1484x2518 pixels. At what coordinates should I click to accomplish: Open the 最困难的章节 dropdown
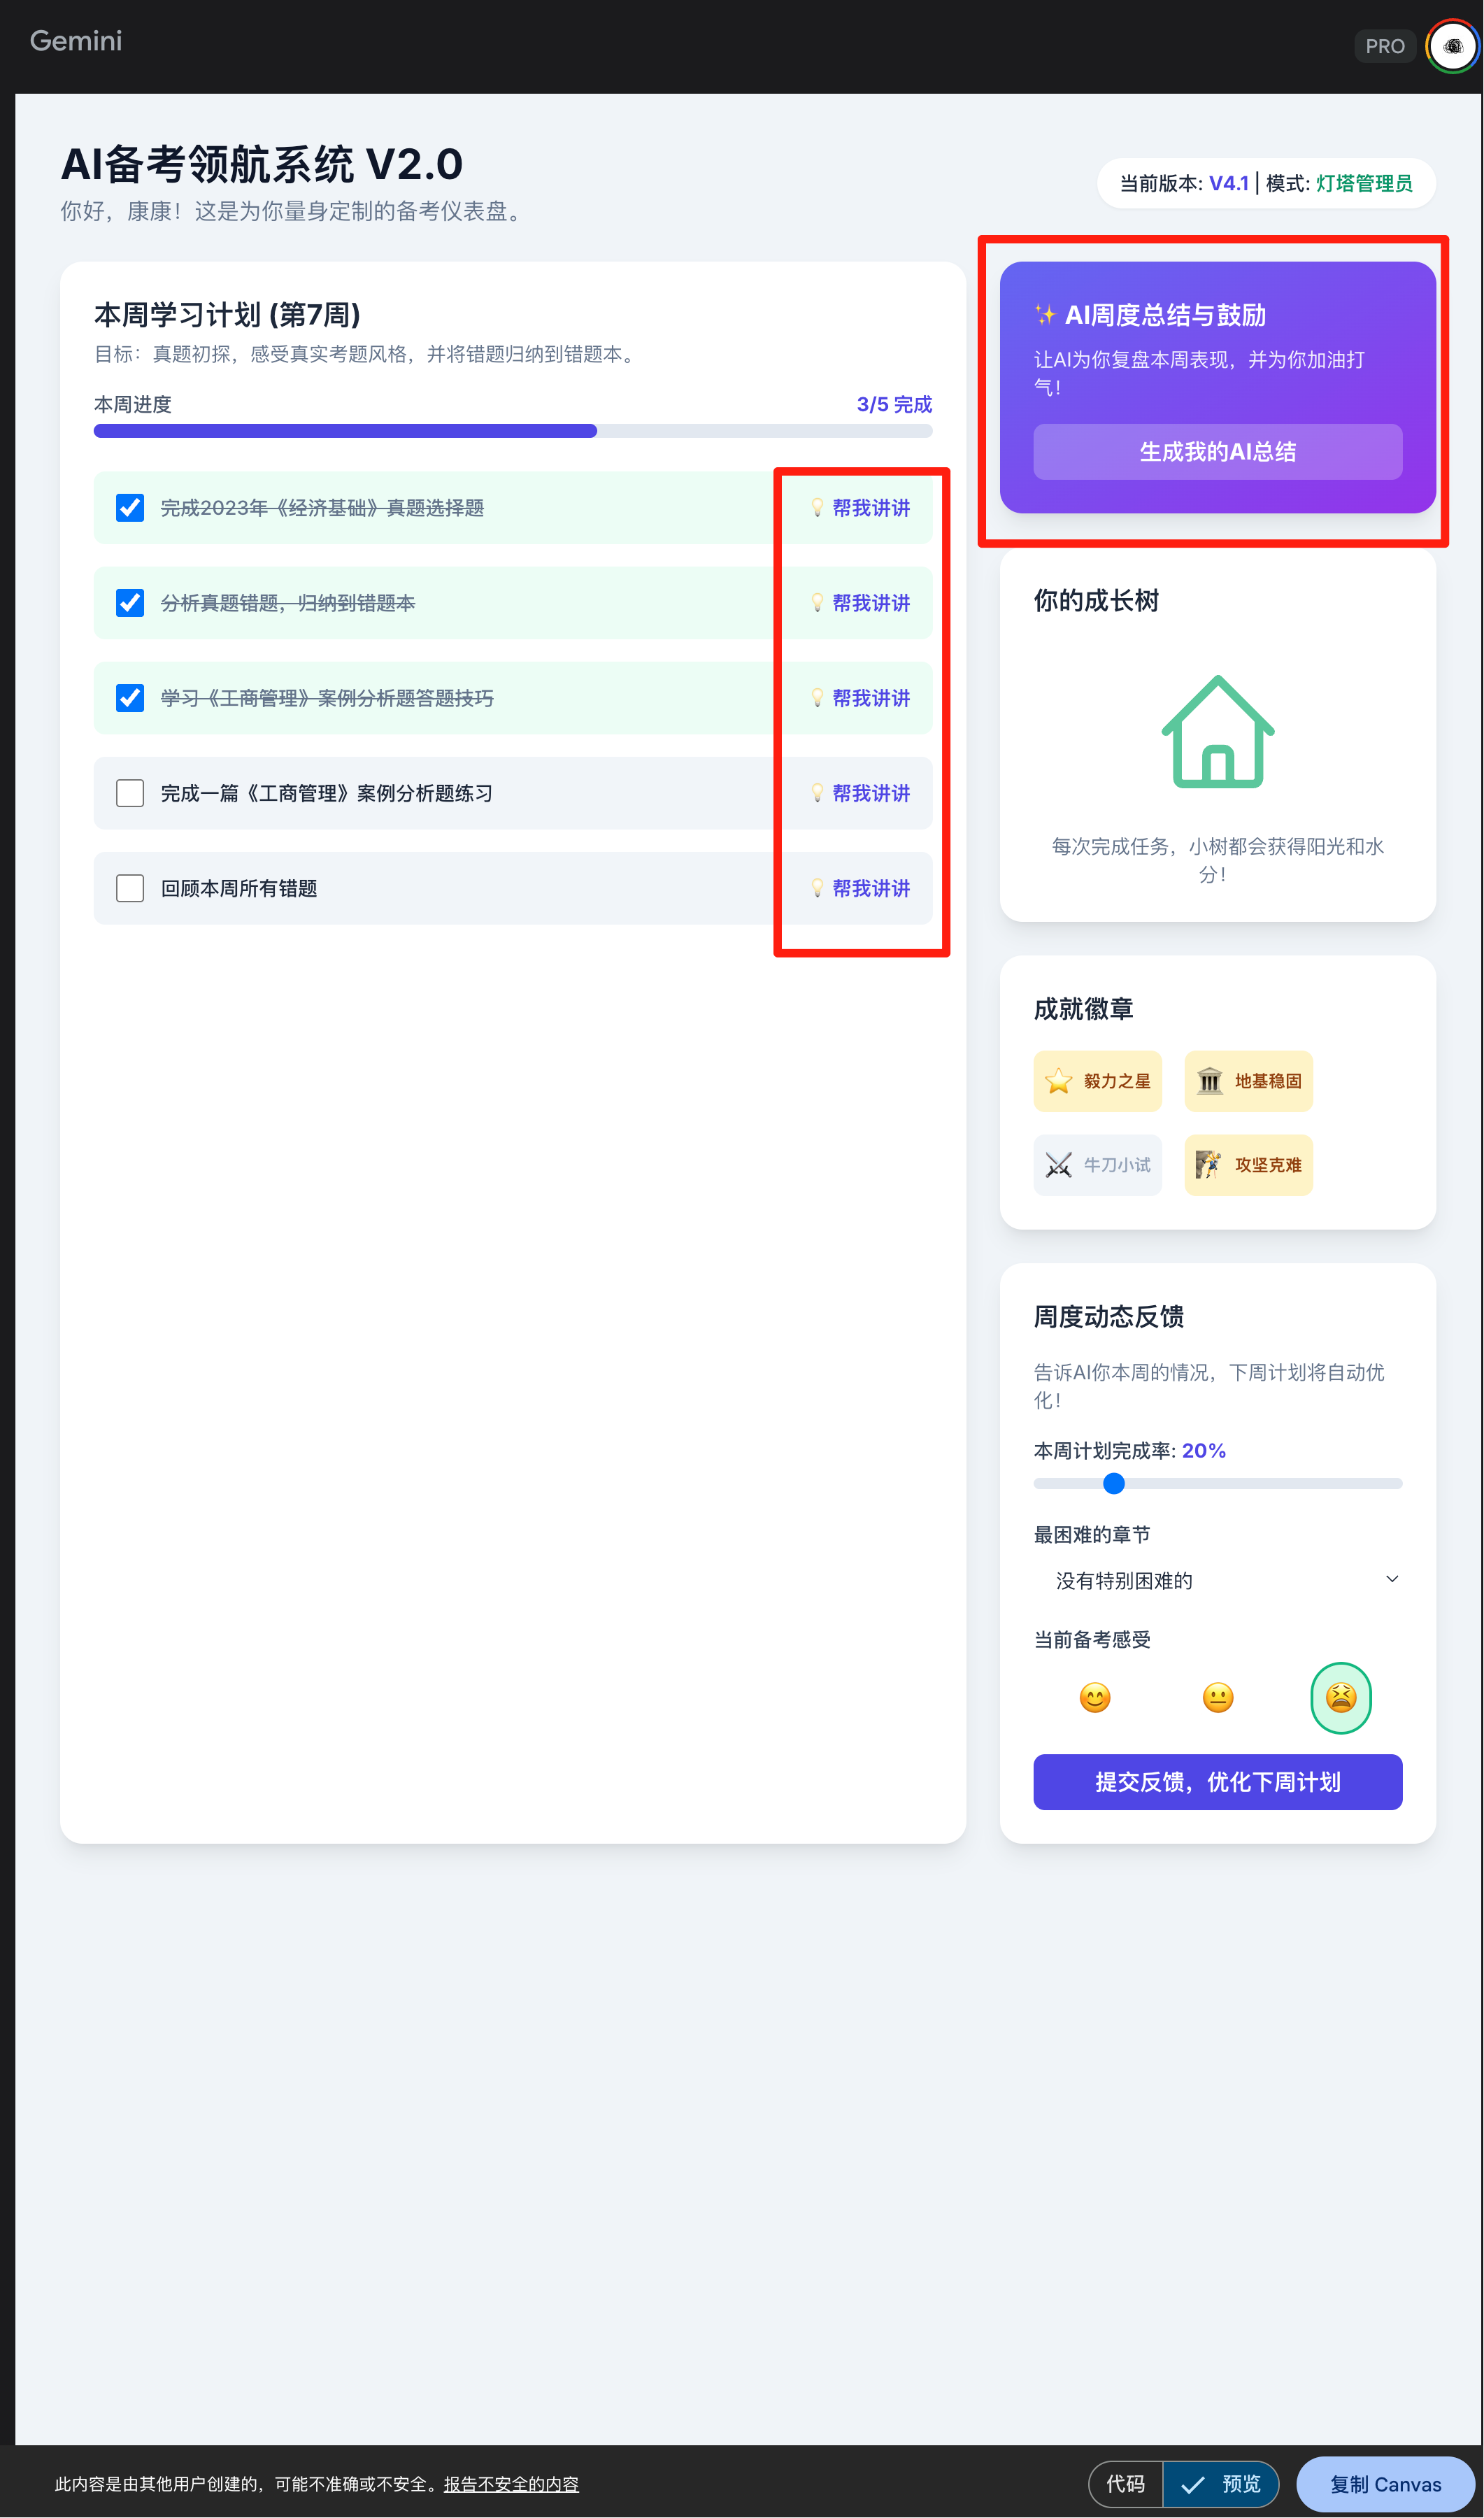1217,1581
